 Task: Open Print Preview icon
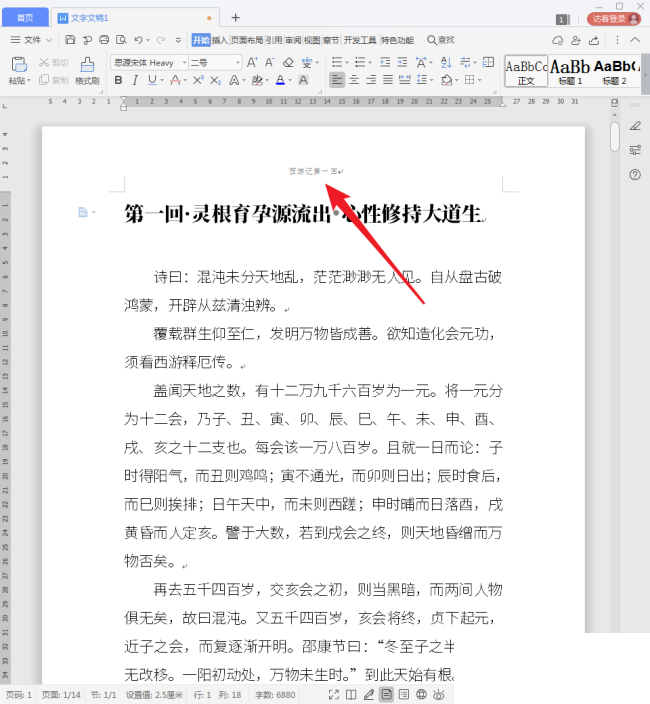coord(121,40)
